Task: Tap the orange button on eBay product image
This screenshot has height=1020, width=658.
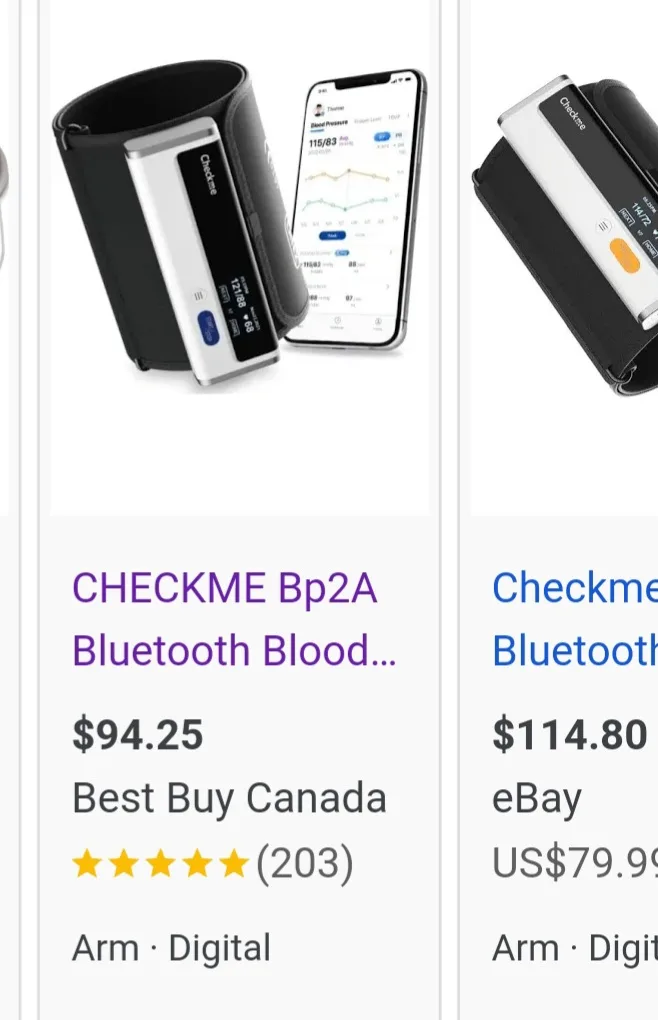Action: [624, 256]
